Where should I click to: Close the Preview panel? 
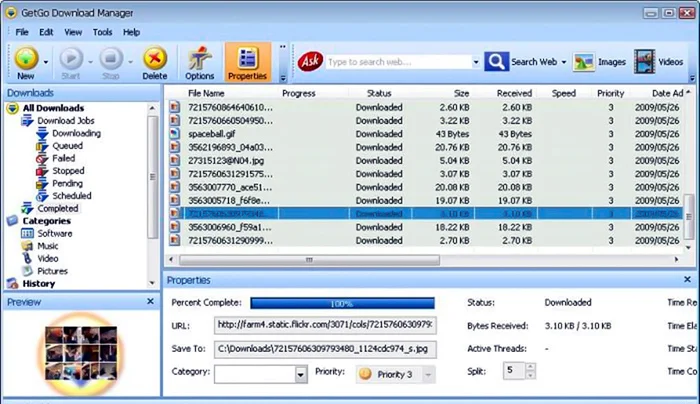(x=150, y=301)
